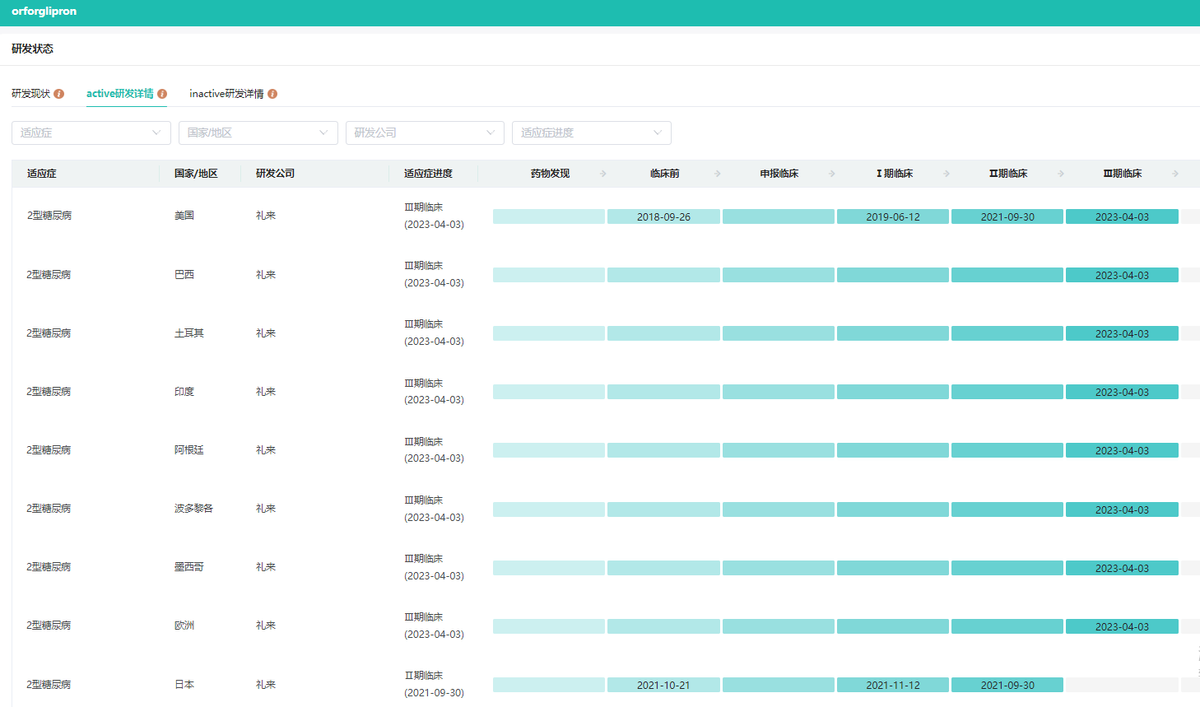Image resolution: width=1200 pixels, height=707 pixels.
Task: Click 礼来 company in the 美国 row
Action: tap(265, 216)
